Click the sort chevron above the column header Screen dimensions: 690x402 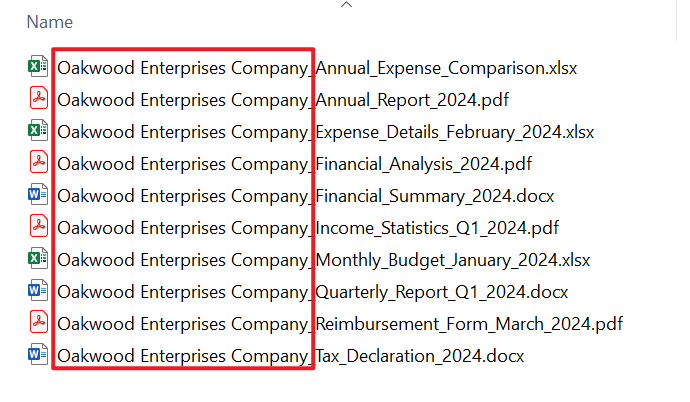[x=346, y=5]
